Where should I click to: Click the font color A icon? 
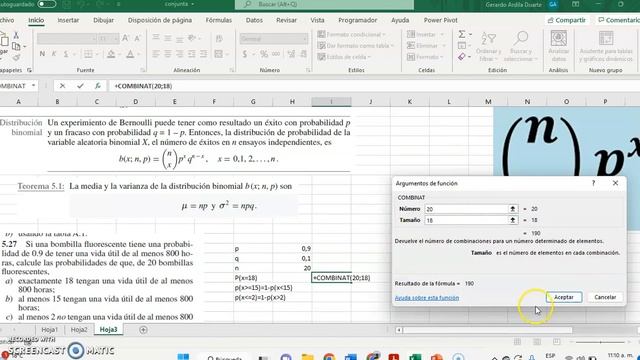click(130, 54)
